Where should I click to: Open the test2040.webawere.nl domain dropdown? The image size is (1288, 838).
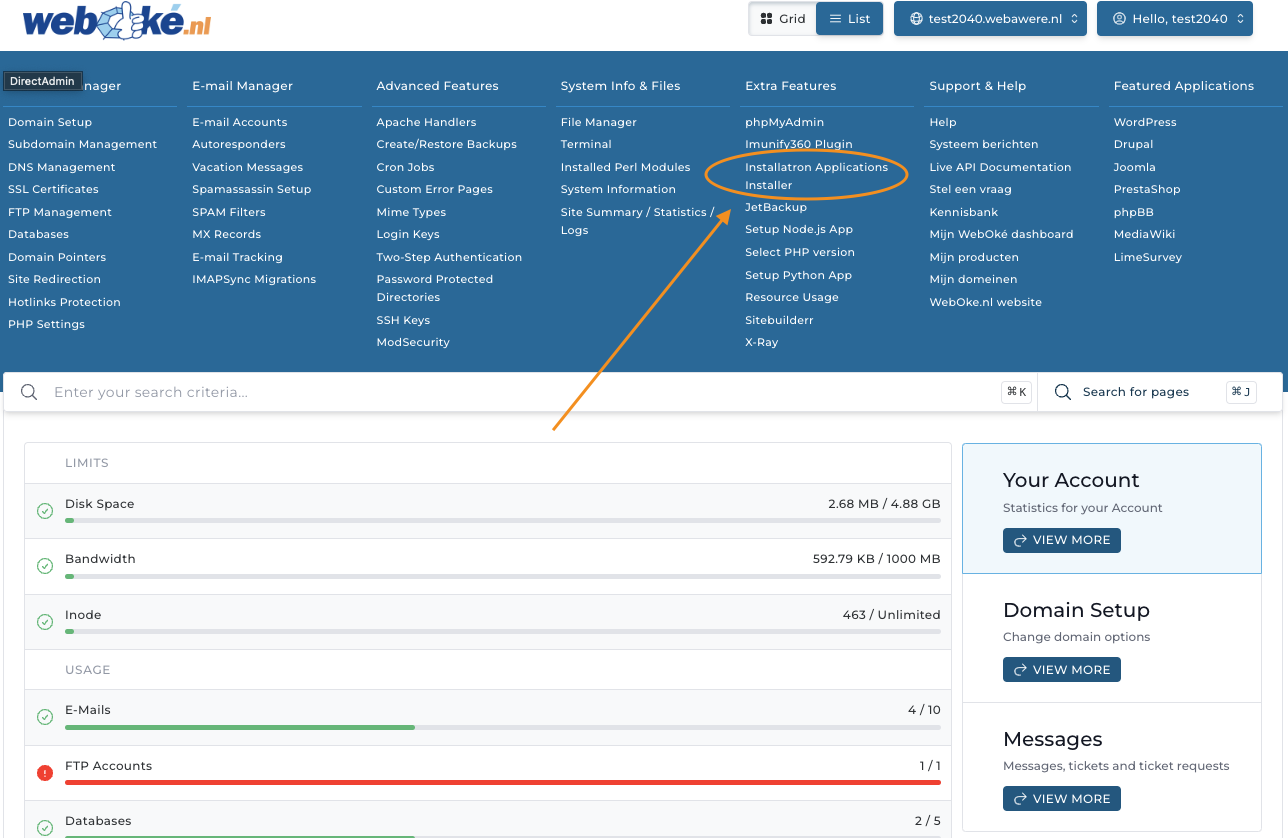(990, 19)
